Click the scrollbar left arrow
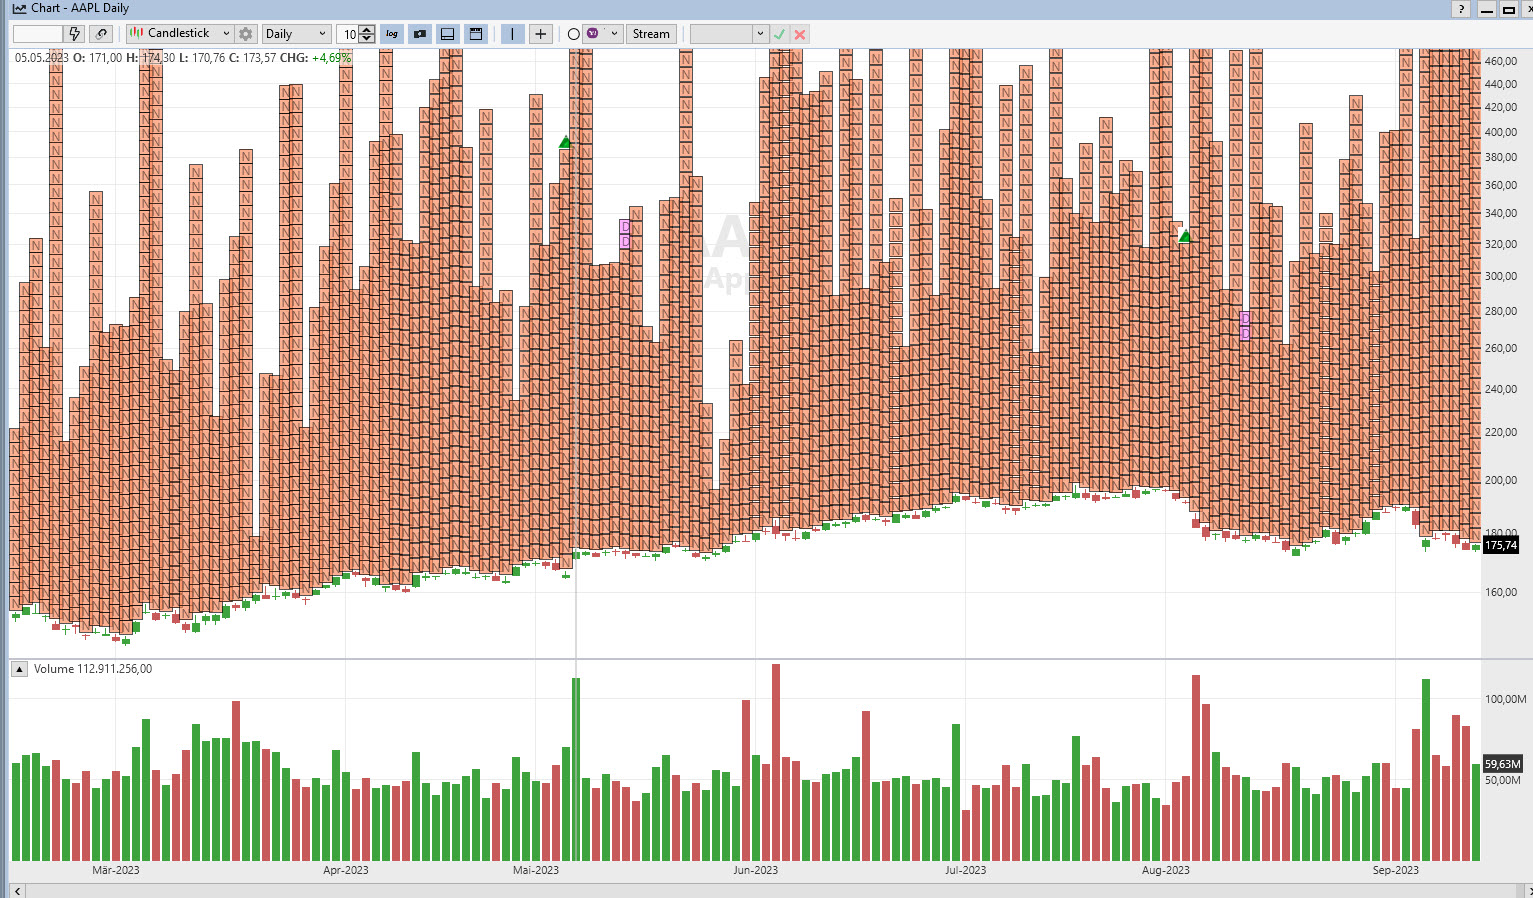The width and height of the screenshot is (1533, 898). (17, 890)
